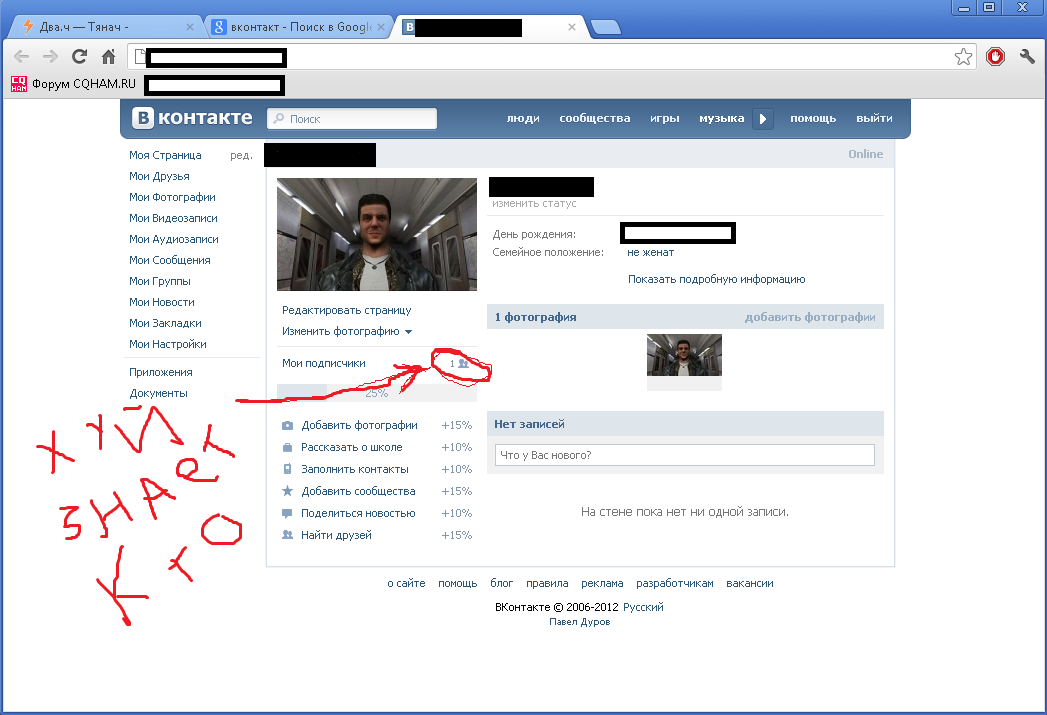
Task: Click Показать подробную информацию
Action: coord(716,279)
